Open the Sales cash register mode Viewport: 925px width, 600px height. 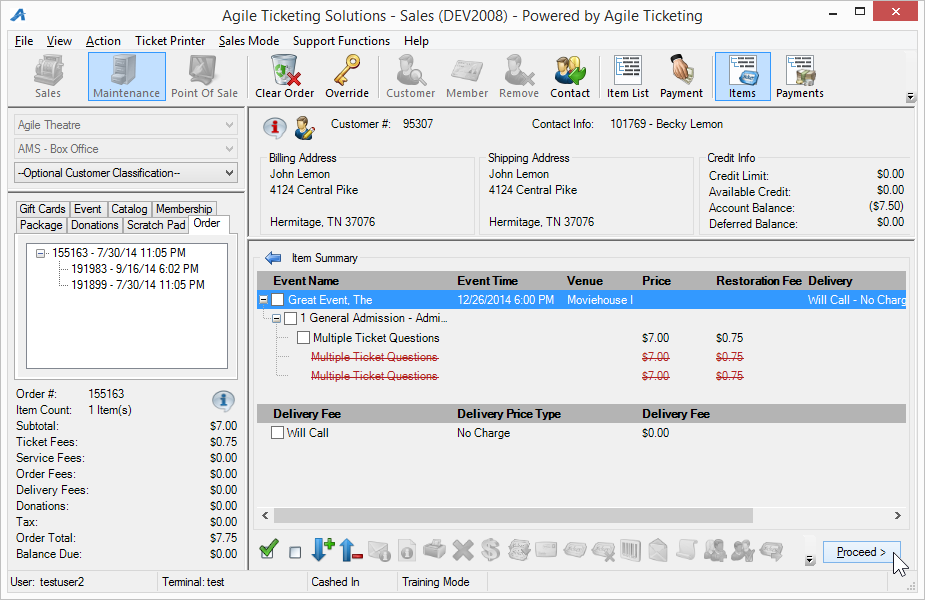[48, 77]
